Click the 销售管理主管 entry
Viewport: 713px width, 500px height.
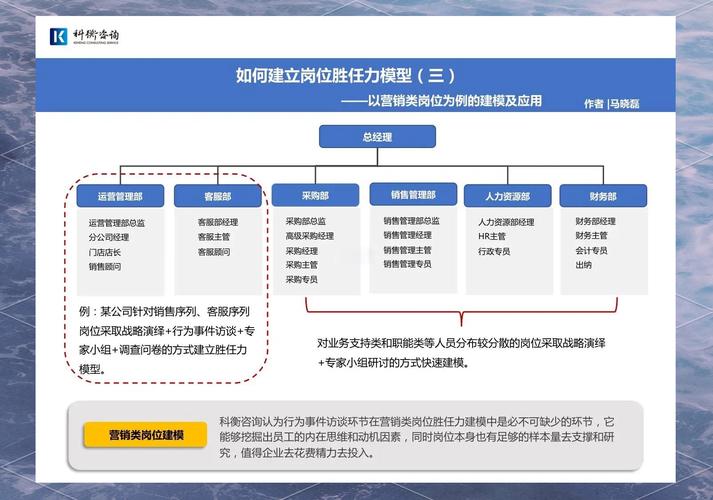tap(407, 250)
